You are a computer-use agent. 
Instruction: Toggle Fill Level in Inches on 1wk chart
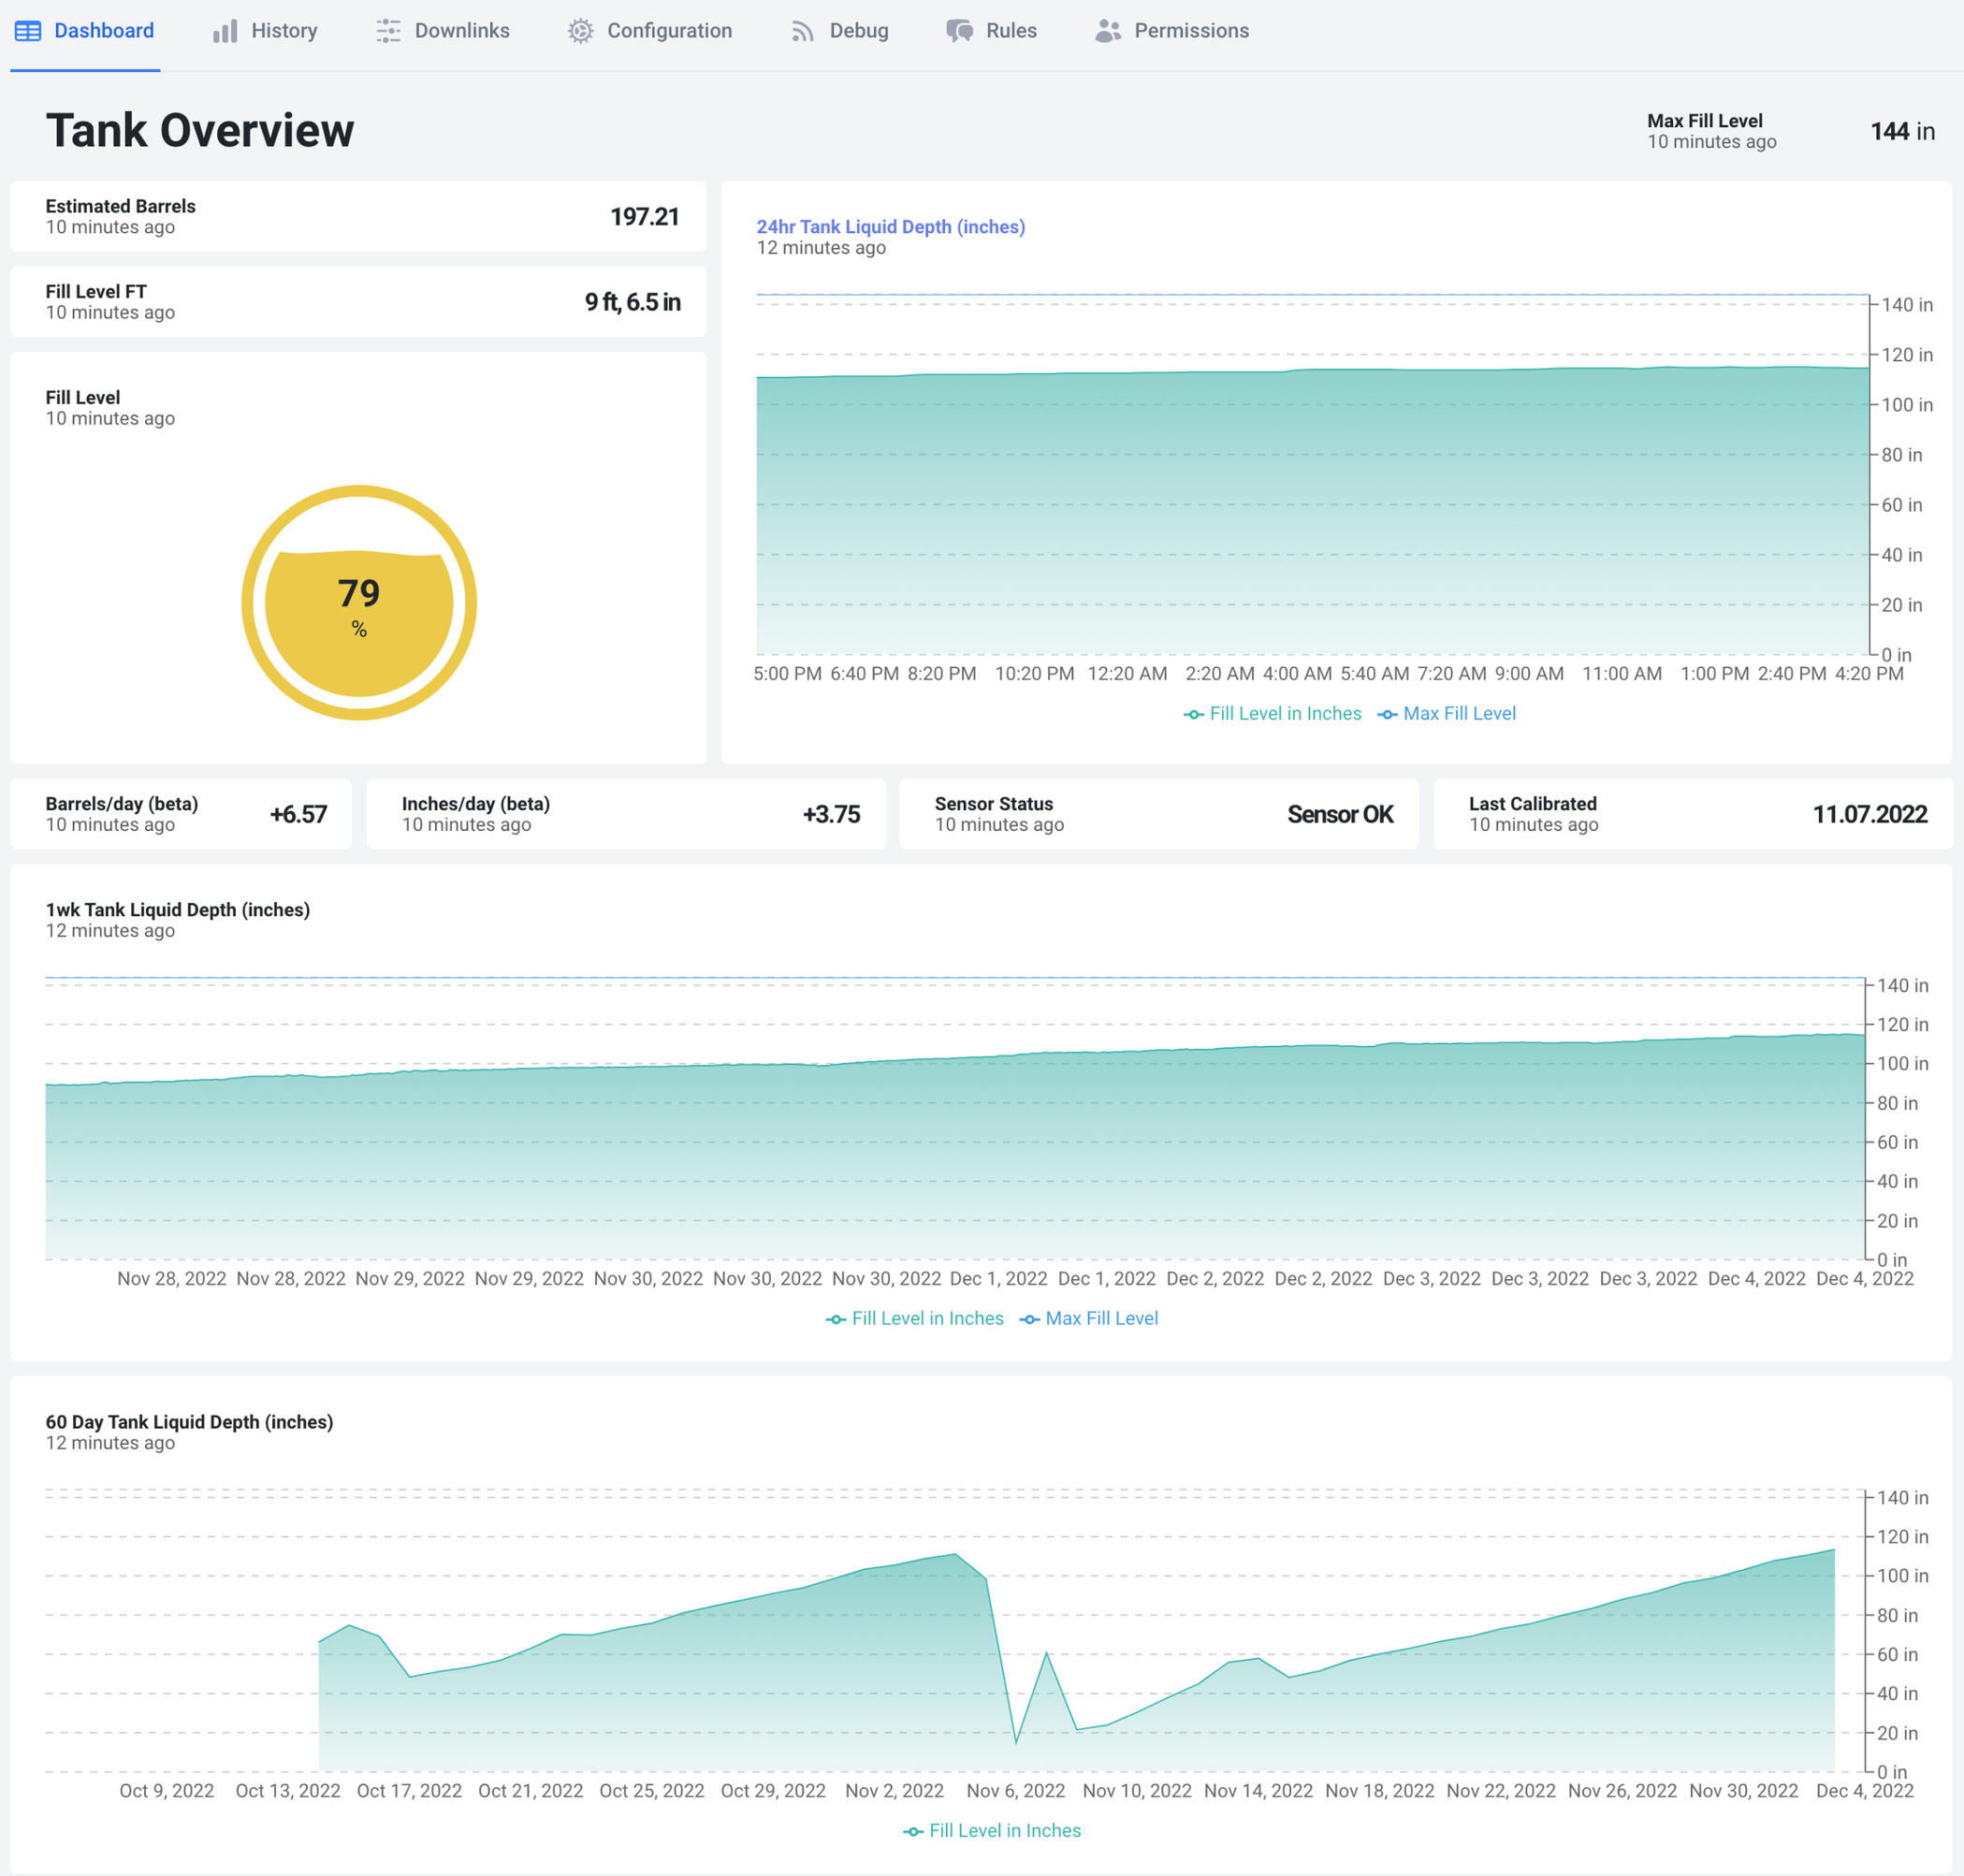914,1318
